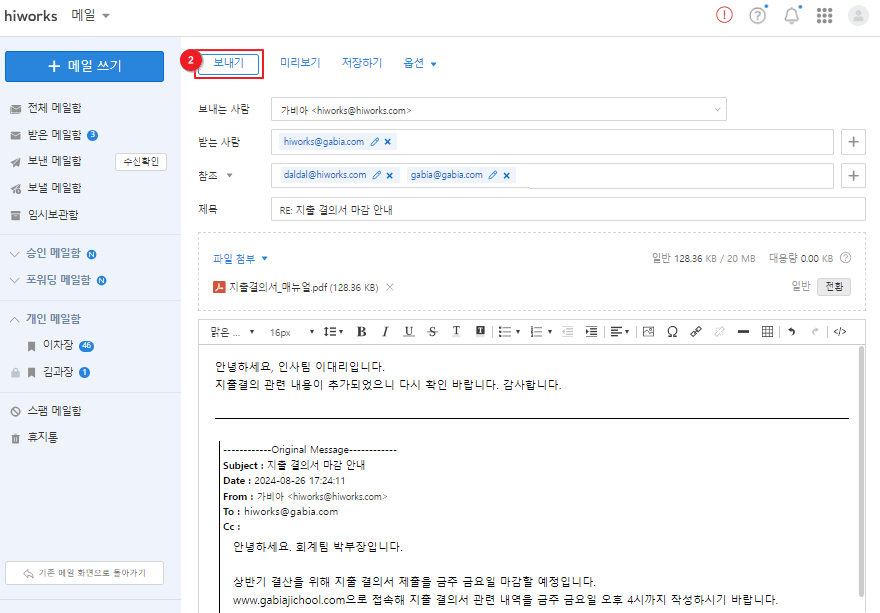Open 받은 메일함 inbox folder
880x613 pixels.
(x=53, y=135)
